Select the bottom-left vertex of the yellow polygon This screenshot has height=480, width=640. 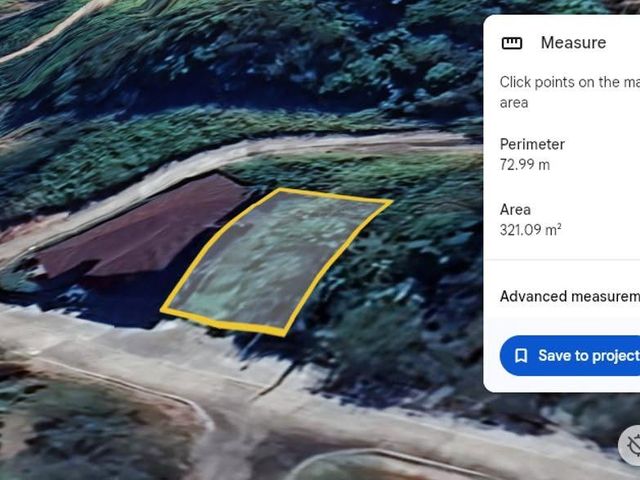pos(163,311)
